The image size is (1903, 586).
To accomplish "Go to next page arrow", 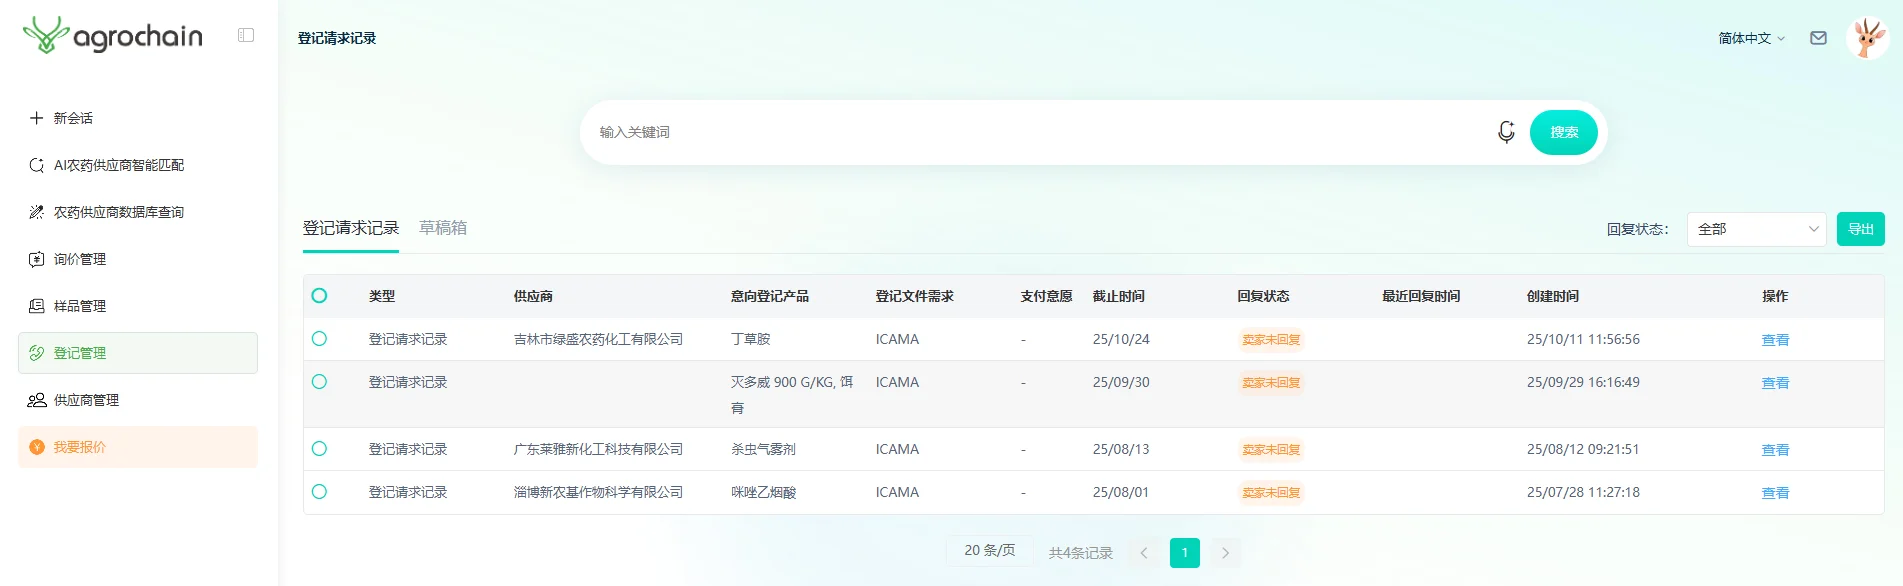I will tap(1225, 553).
